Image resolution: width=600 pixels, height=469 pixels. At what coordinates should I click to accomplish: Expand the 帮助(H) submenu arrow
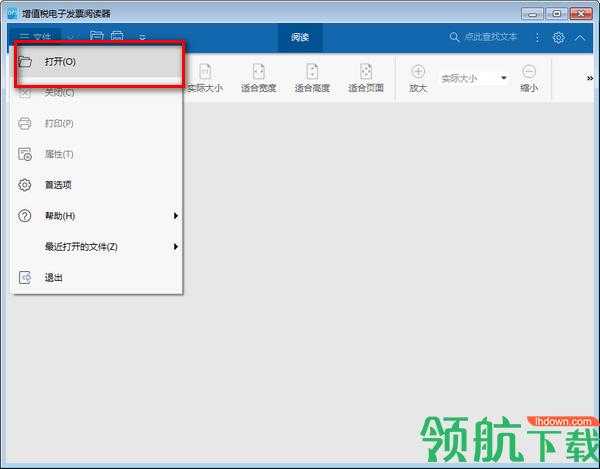(176, 216)
